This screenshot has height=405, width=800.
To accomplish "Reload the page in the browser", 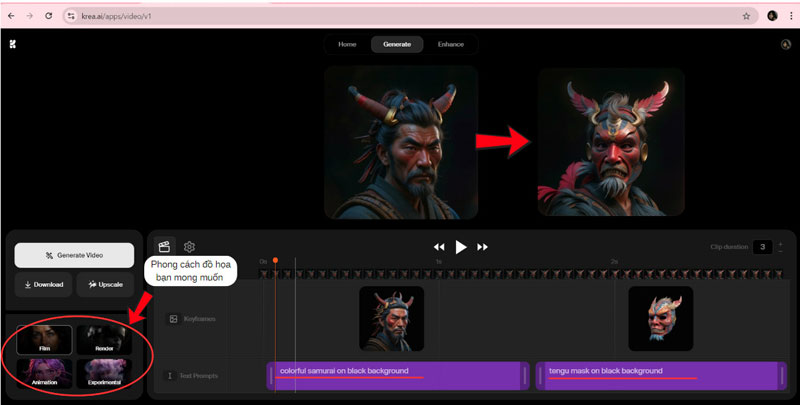I will click(49, 16).
